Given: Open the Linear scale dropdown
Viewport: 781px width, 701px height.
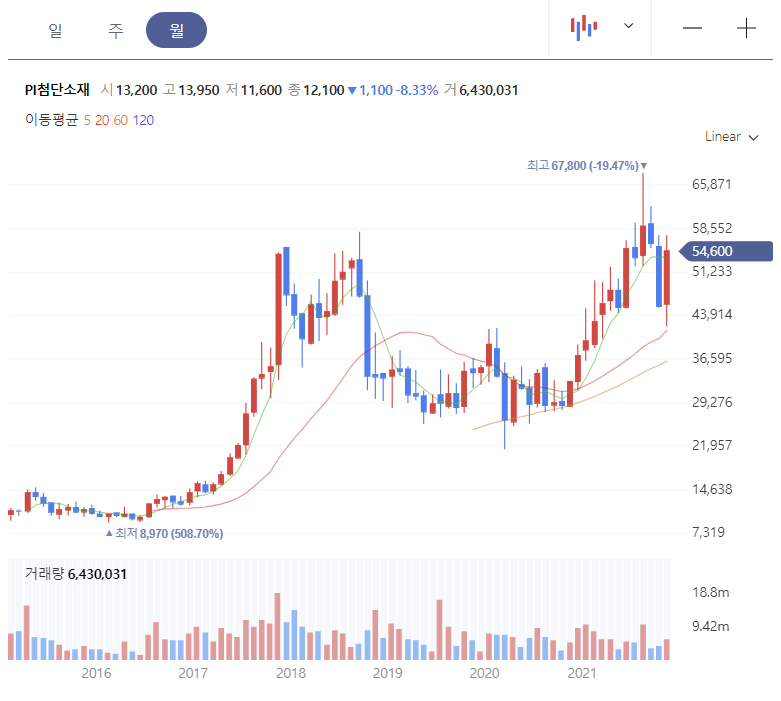Looking at the screenshot, I should 731,137.
